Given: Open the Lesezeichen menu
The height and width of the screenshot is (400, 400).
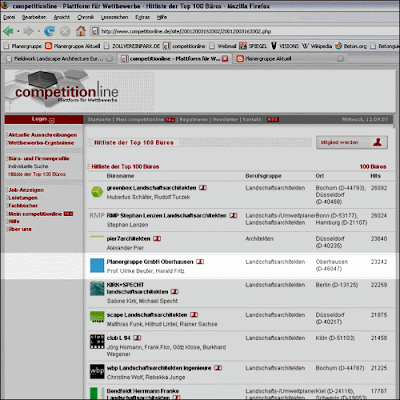Looking at the screenshot, I should [114, 17].
